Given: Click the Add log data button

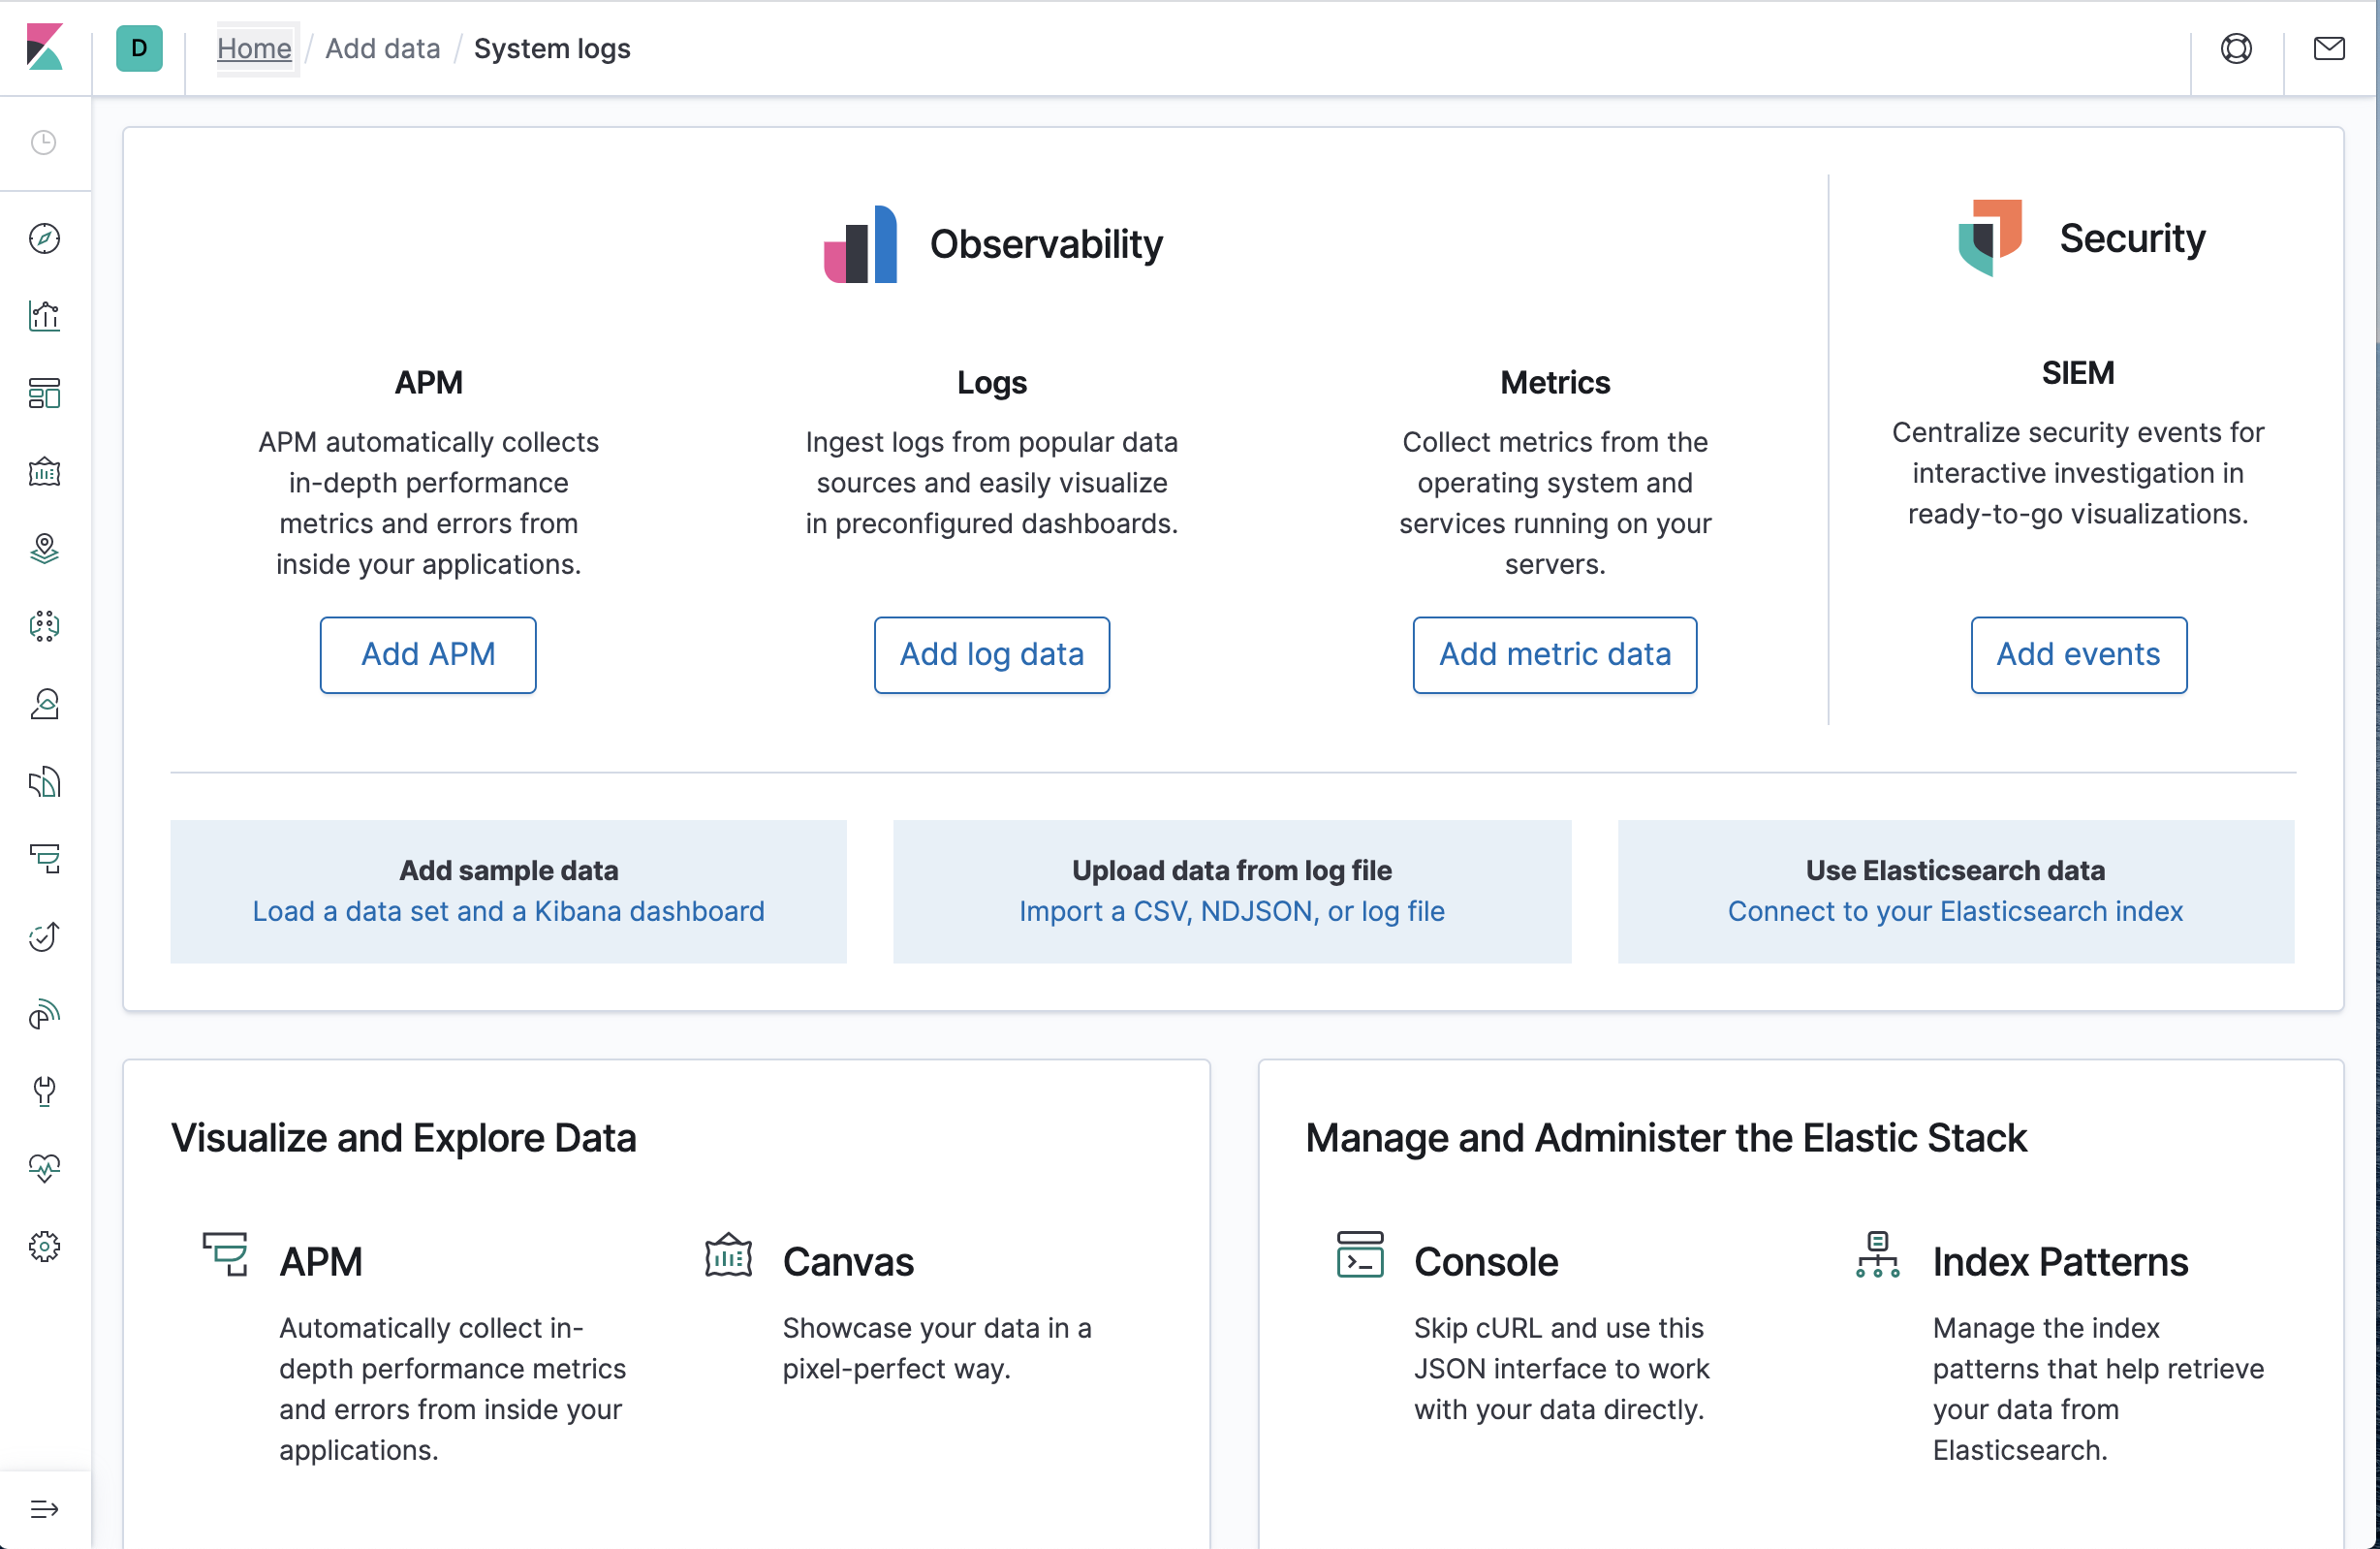Looking at the screenshot, I should pyautogui.click(x=991, y=655).
